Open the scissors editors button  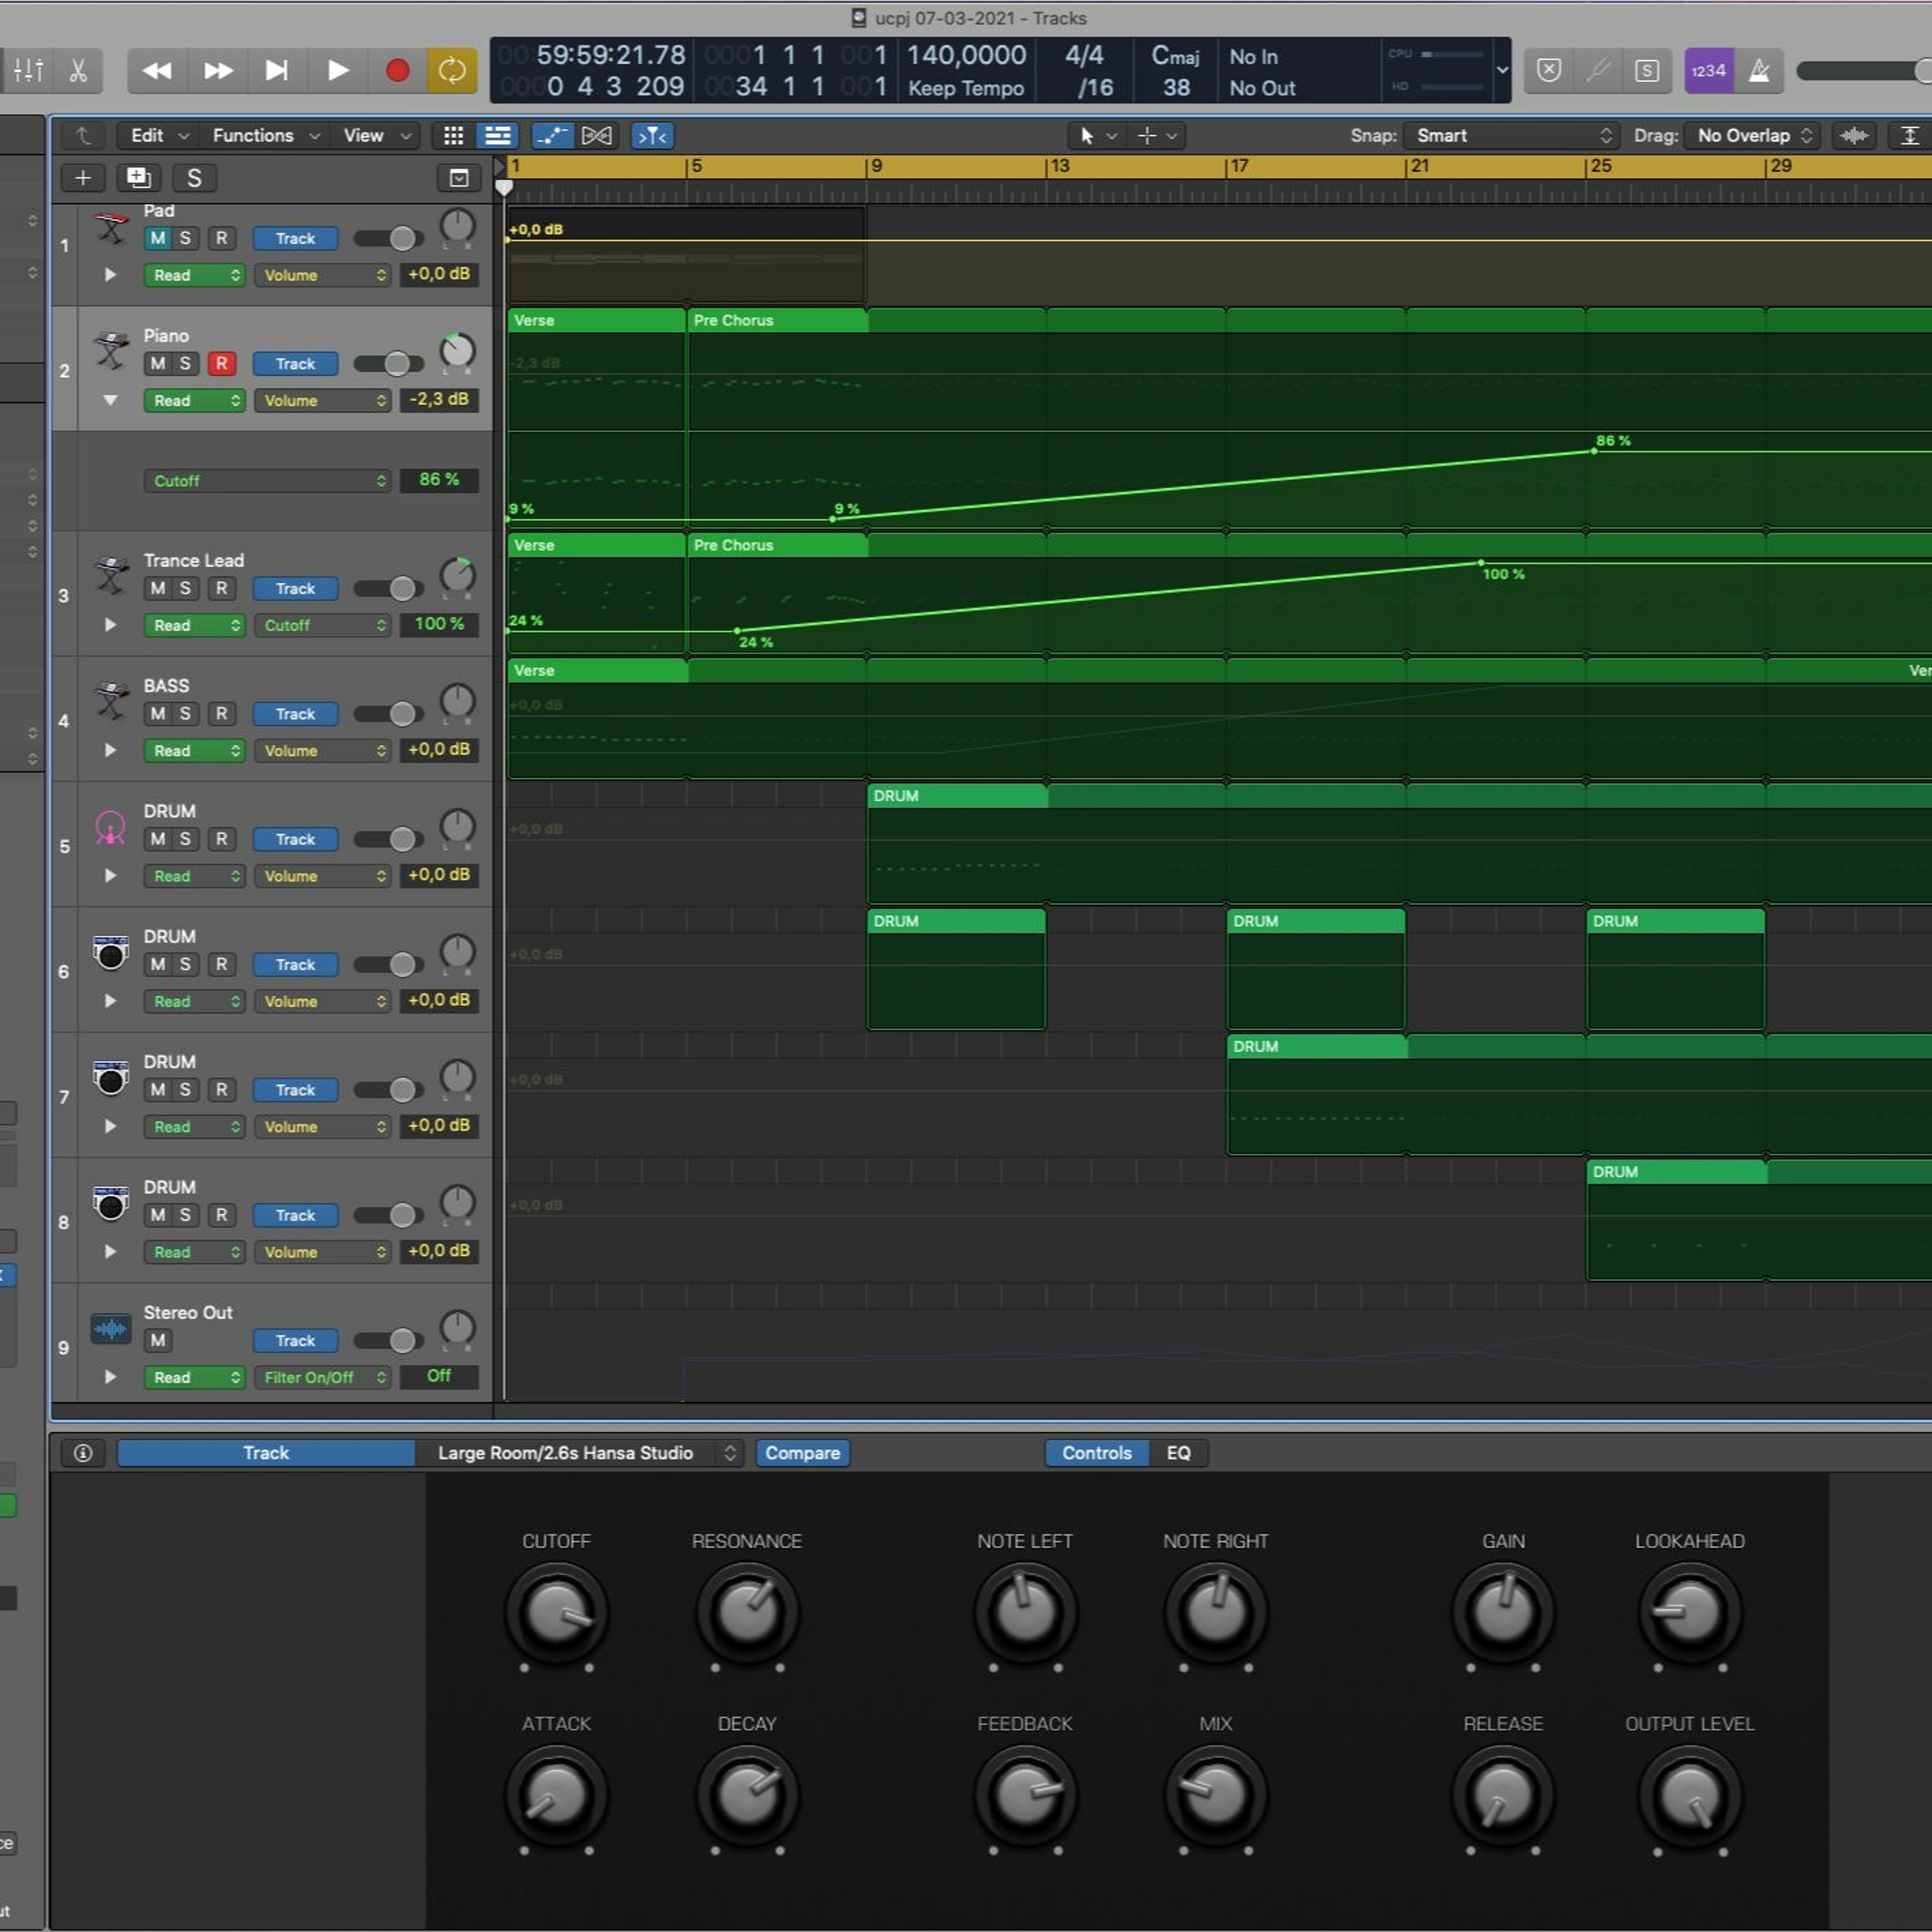(x=78, y=71)
